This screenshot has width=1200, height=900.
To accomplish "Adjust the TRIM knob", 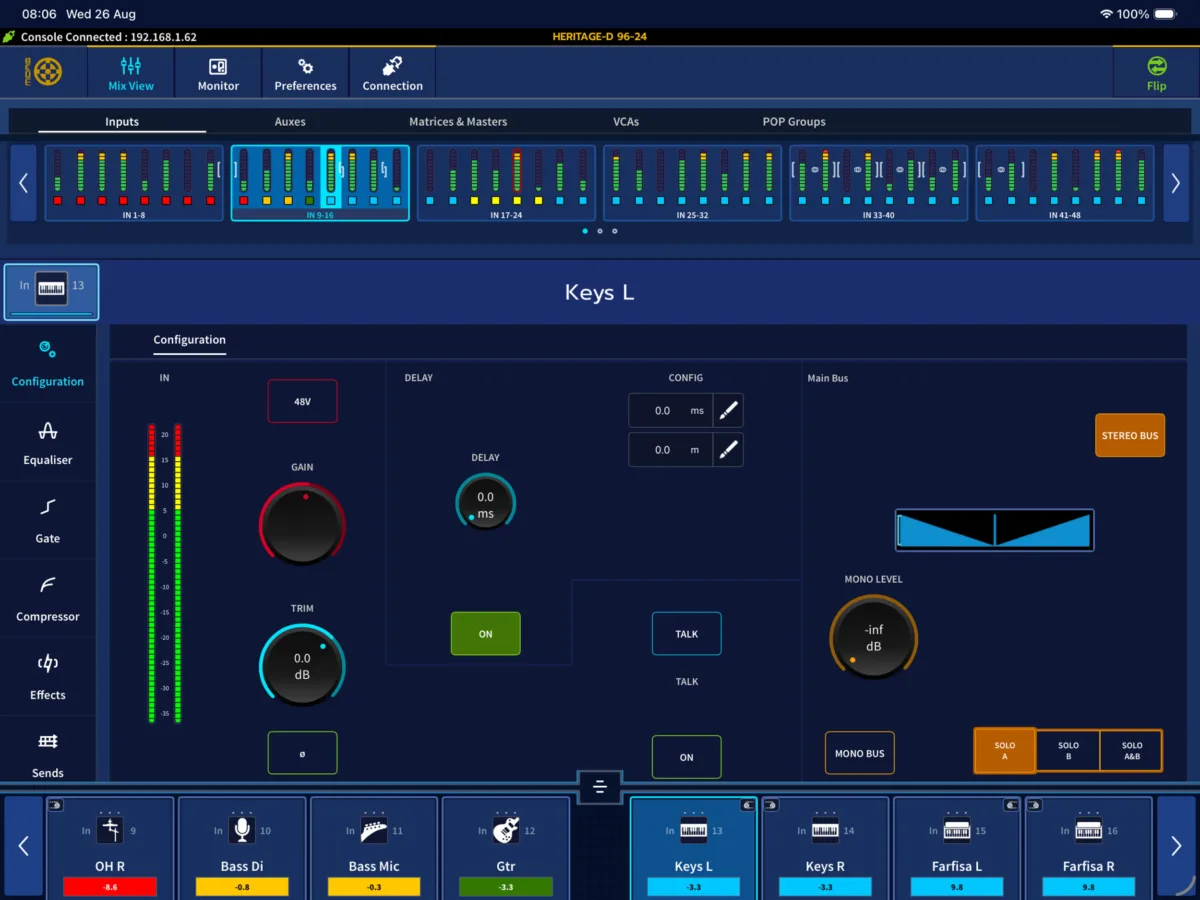I will pos(302,667).
